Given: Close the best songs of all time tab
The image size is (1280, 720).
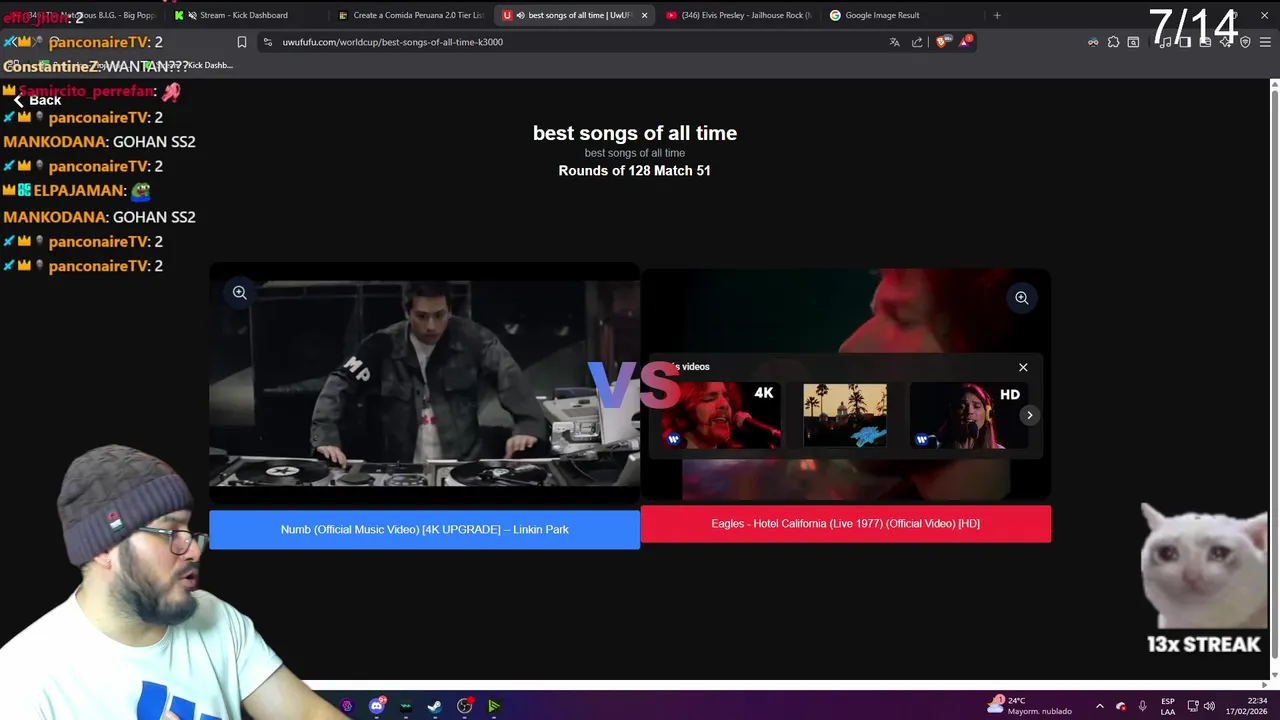Looking at the screenshot, I should pyautogui.click(x=644, y=15).
